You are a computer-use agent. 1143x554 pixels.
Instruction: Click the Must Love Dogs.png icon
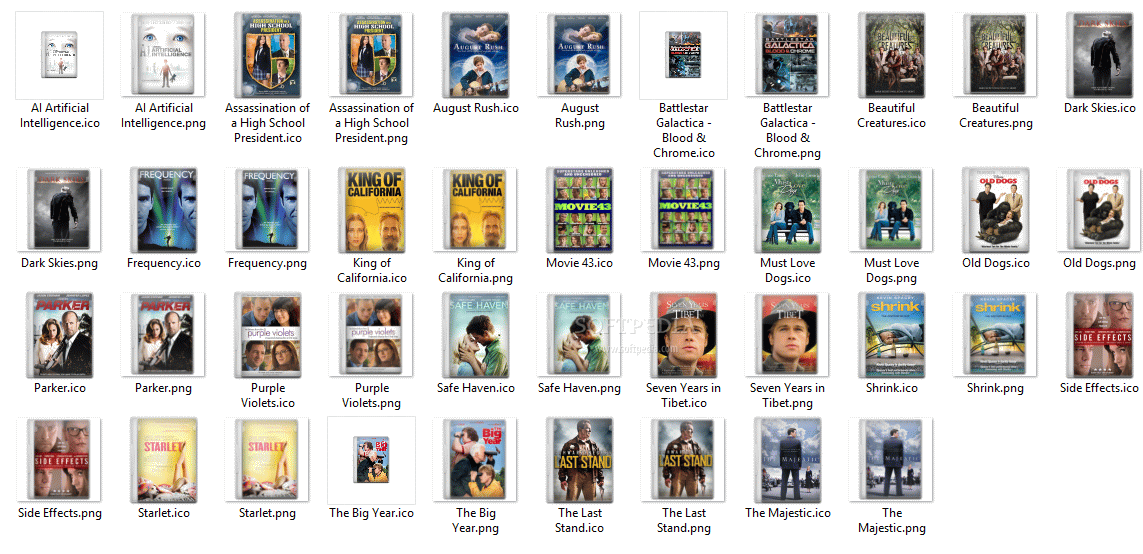click(892, 210)
